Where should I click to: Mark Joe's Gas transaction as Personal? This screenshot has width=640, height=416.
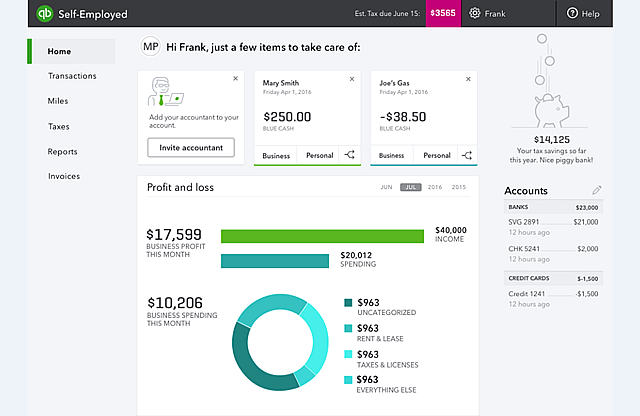(436, 155)
